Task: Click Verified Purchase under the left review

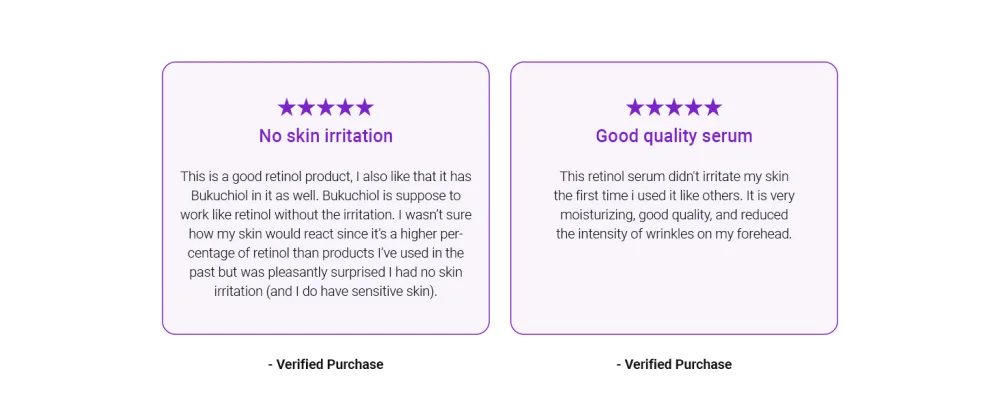Action: [326, 365]
